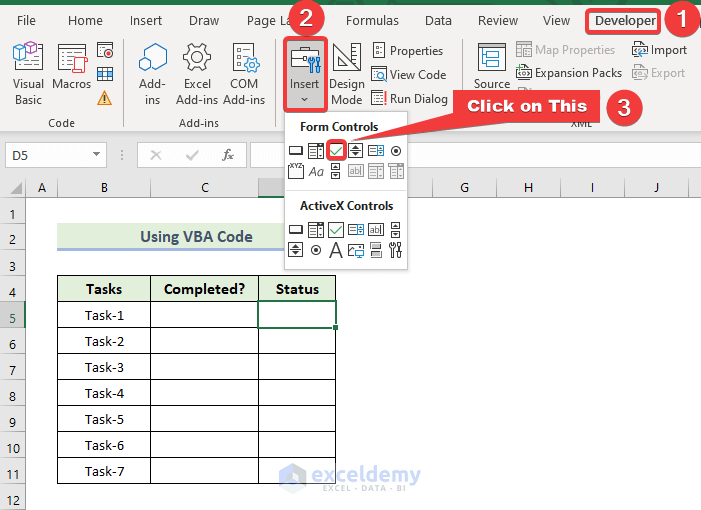Select Form Controls Scroll Bar
701x510 pixels.
(x=336, y=171)
